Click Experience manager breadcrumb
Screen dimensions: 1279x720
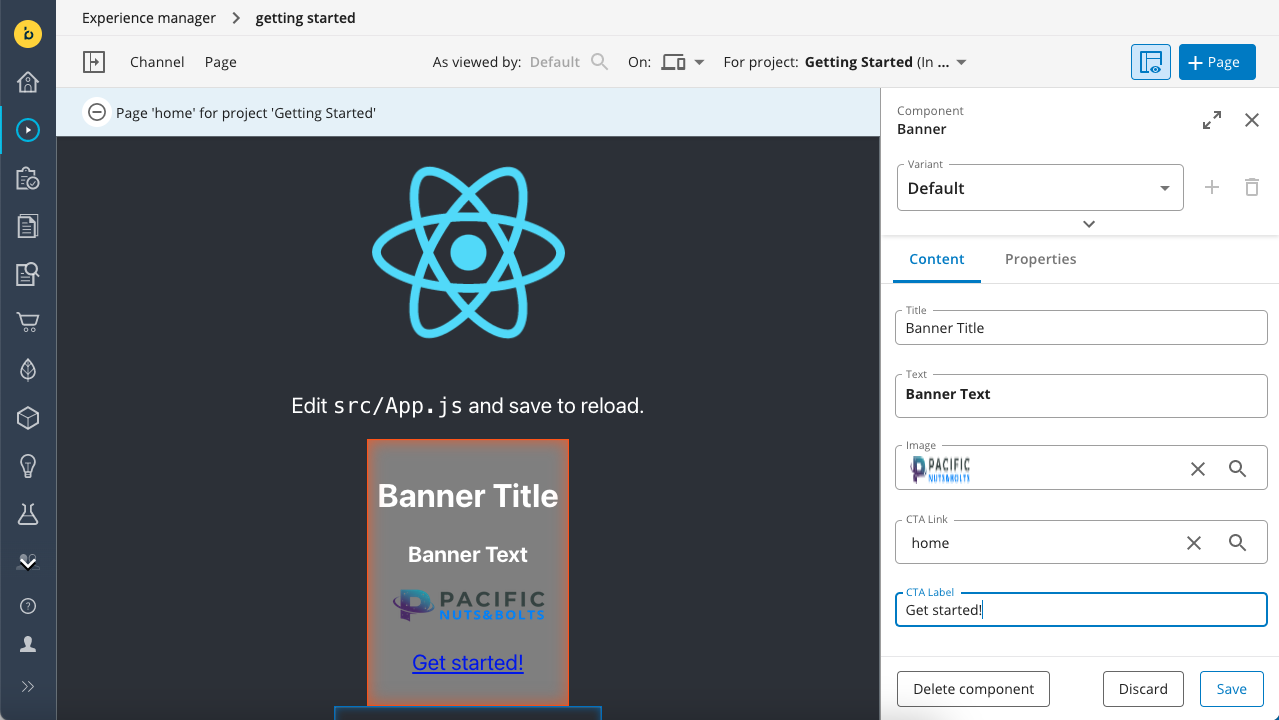pyautogui.click(x=149, y=18)
